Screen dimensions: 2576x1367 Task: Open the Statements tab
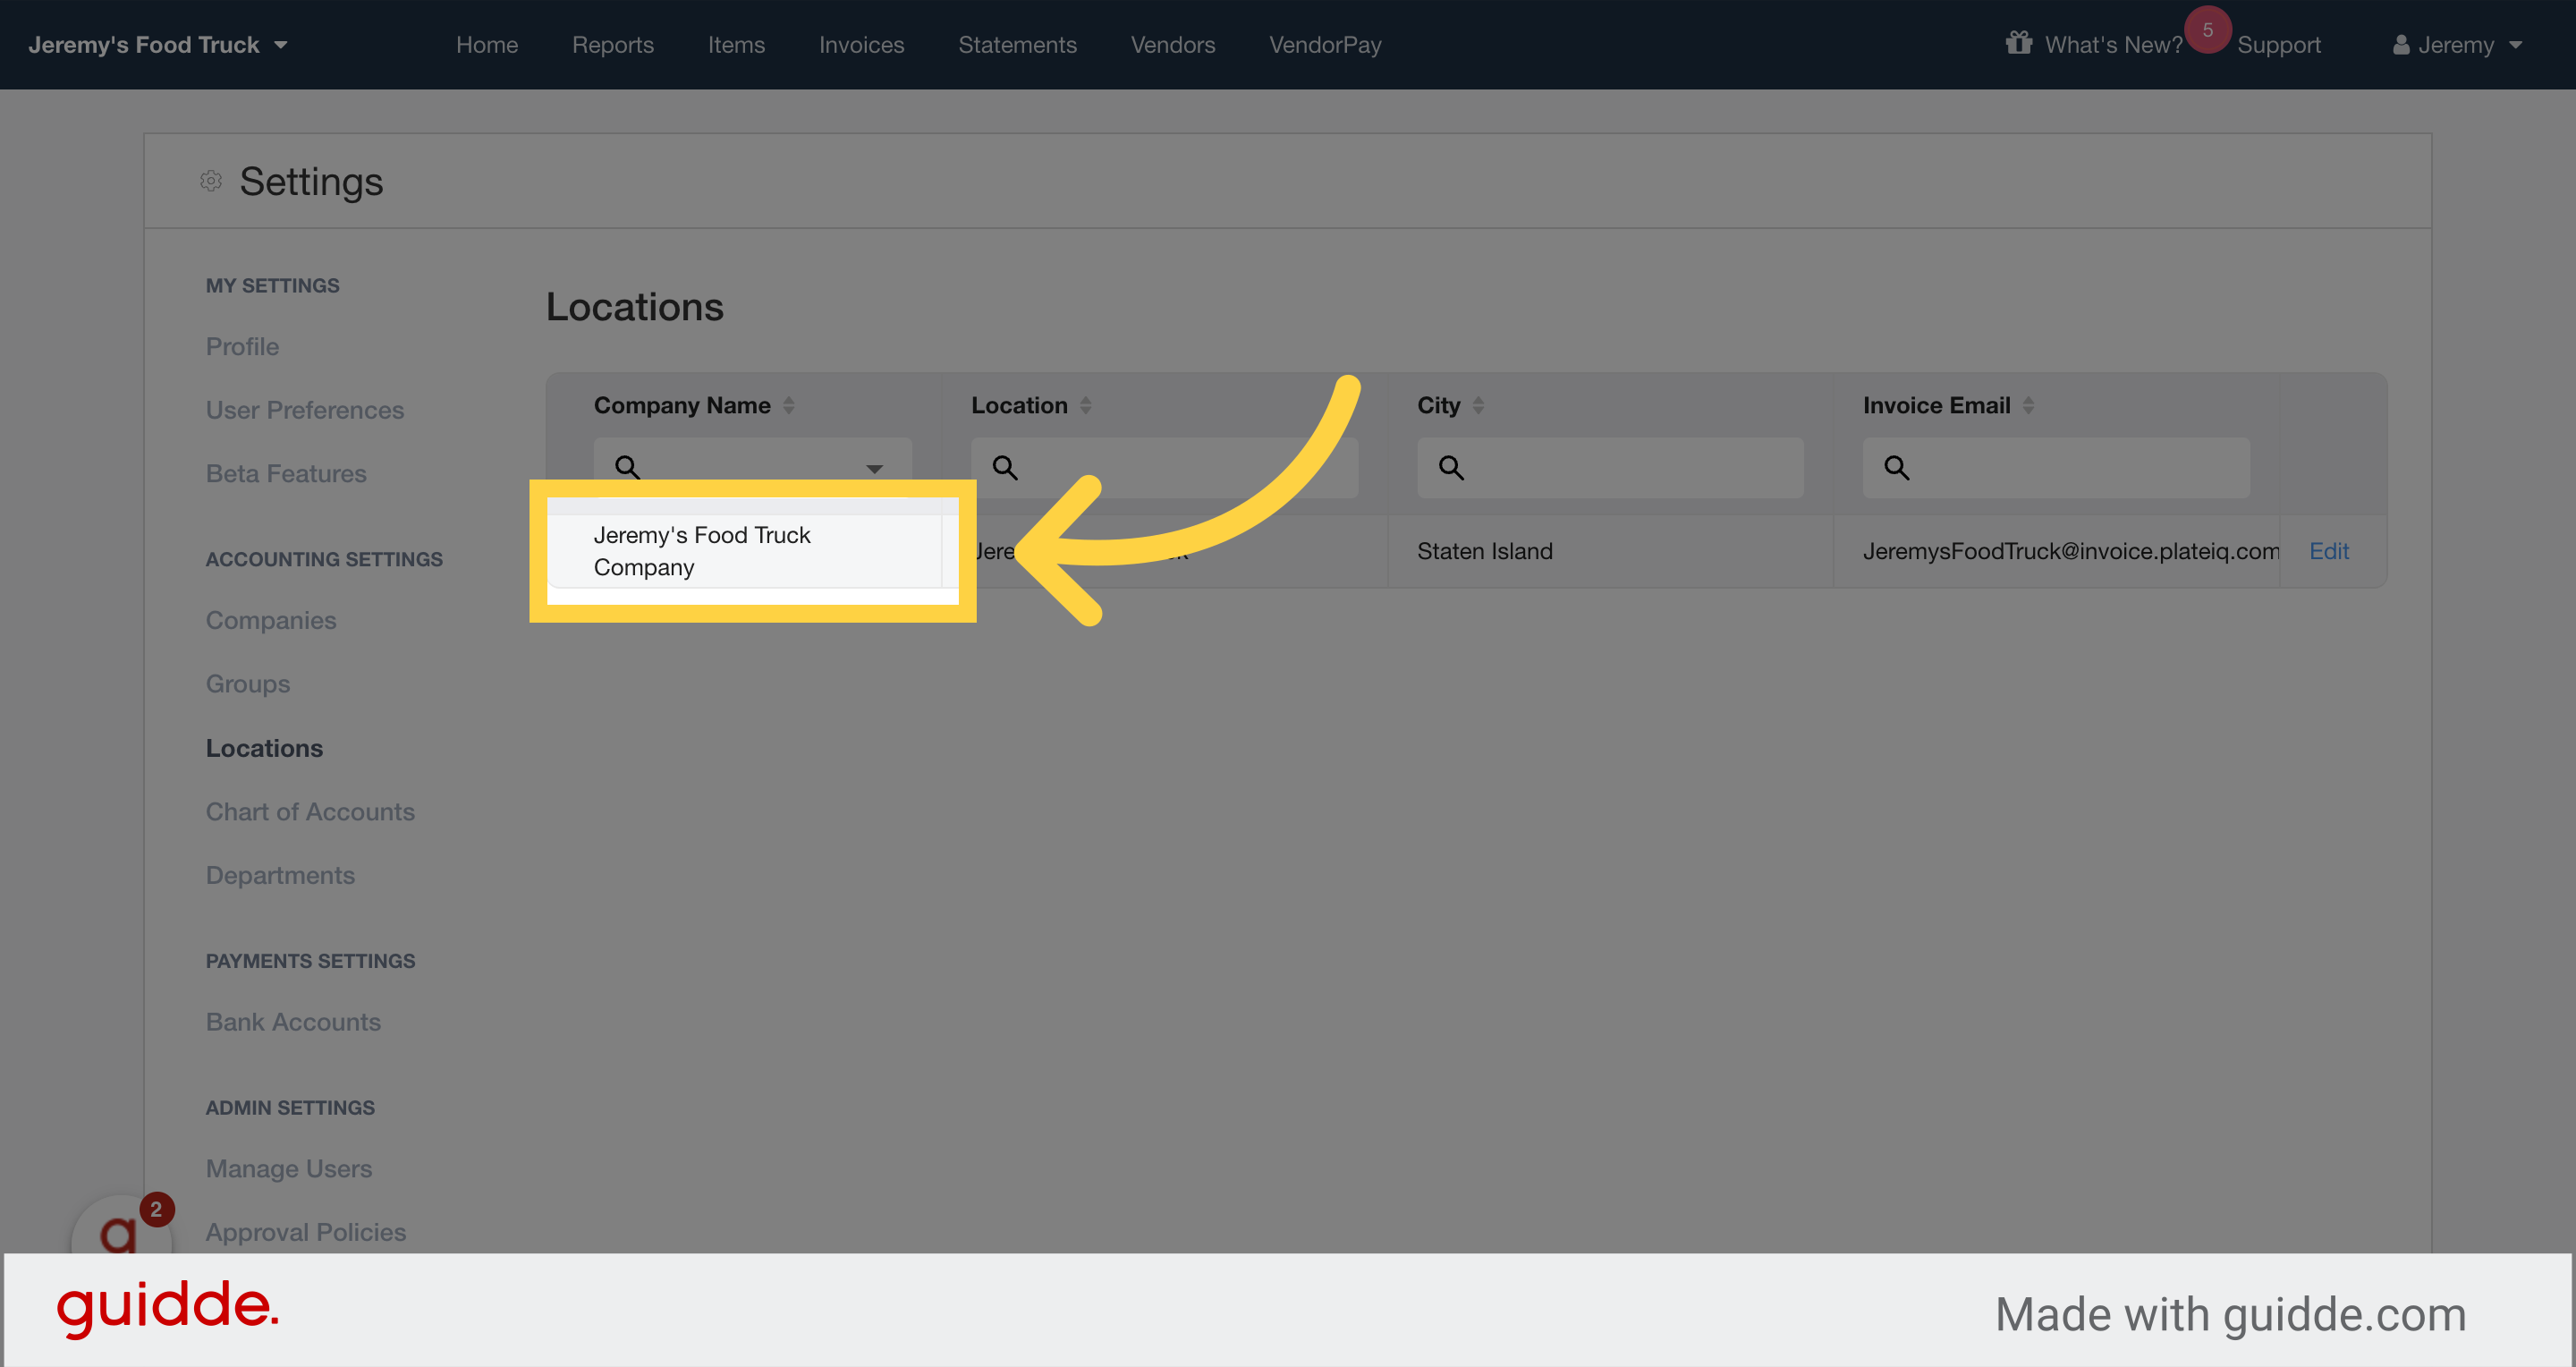coord(1017,45)
